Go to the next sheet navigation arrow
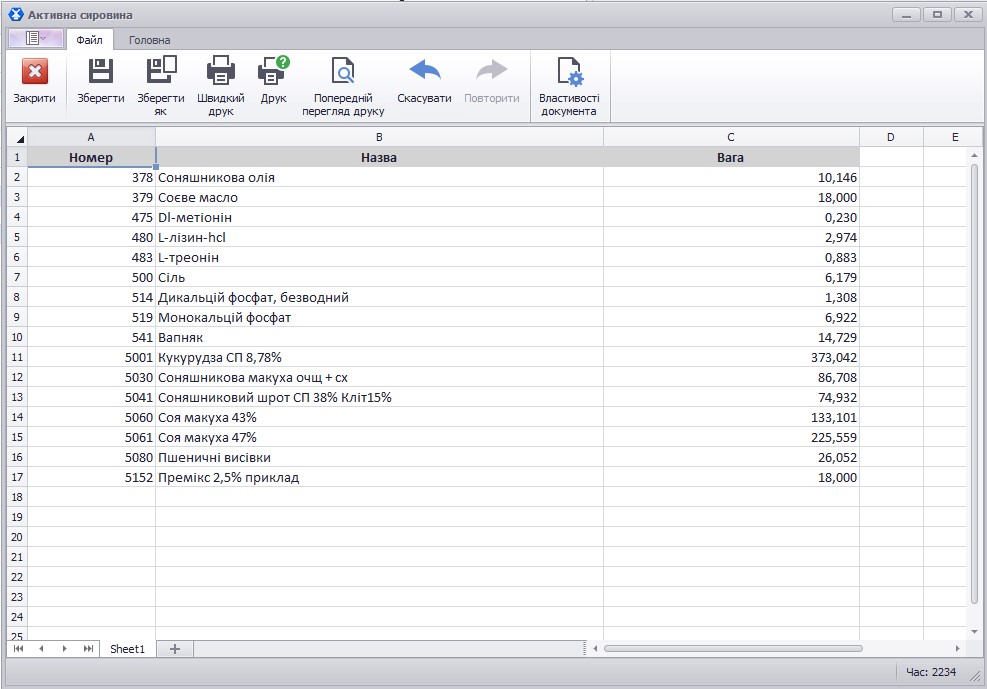987x689 pixels. coord(64,649)
